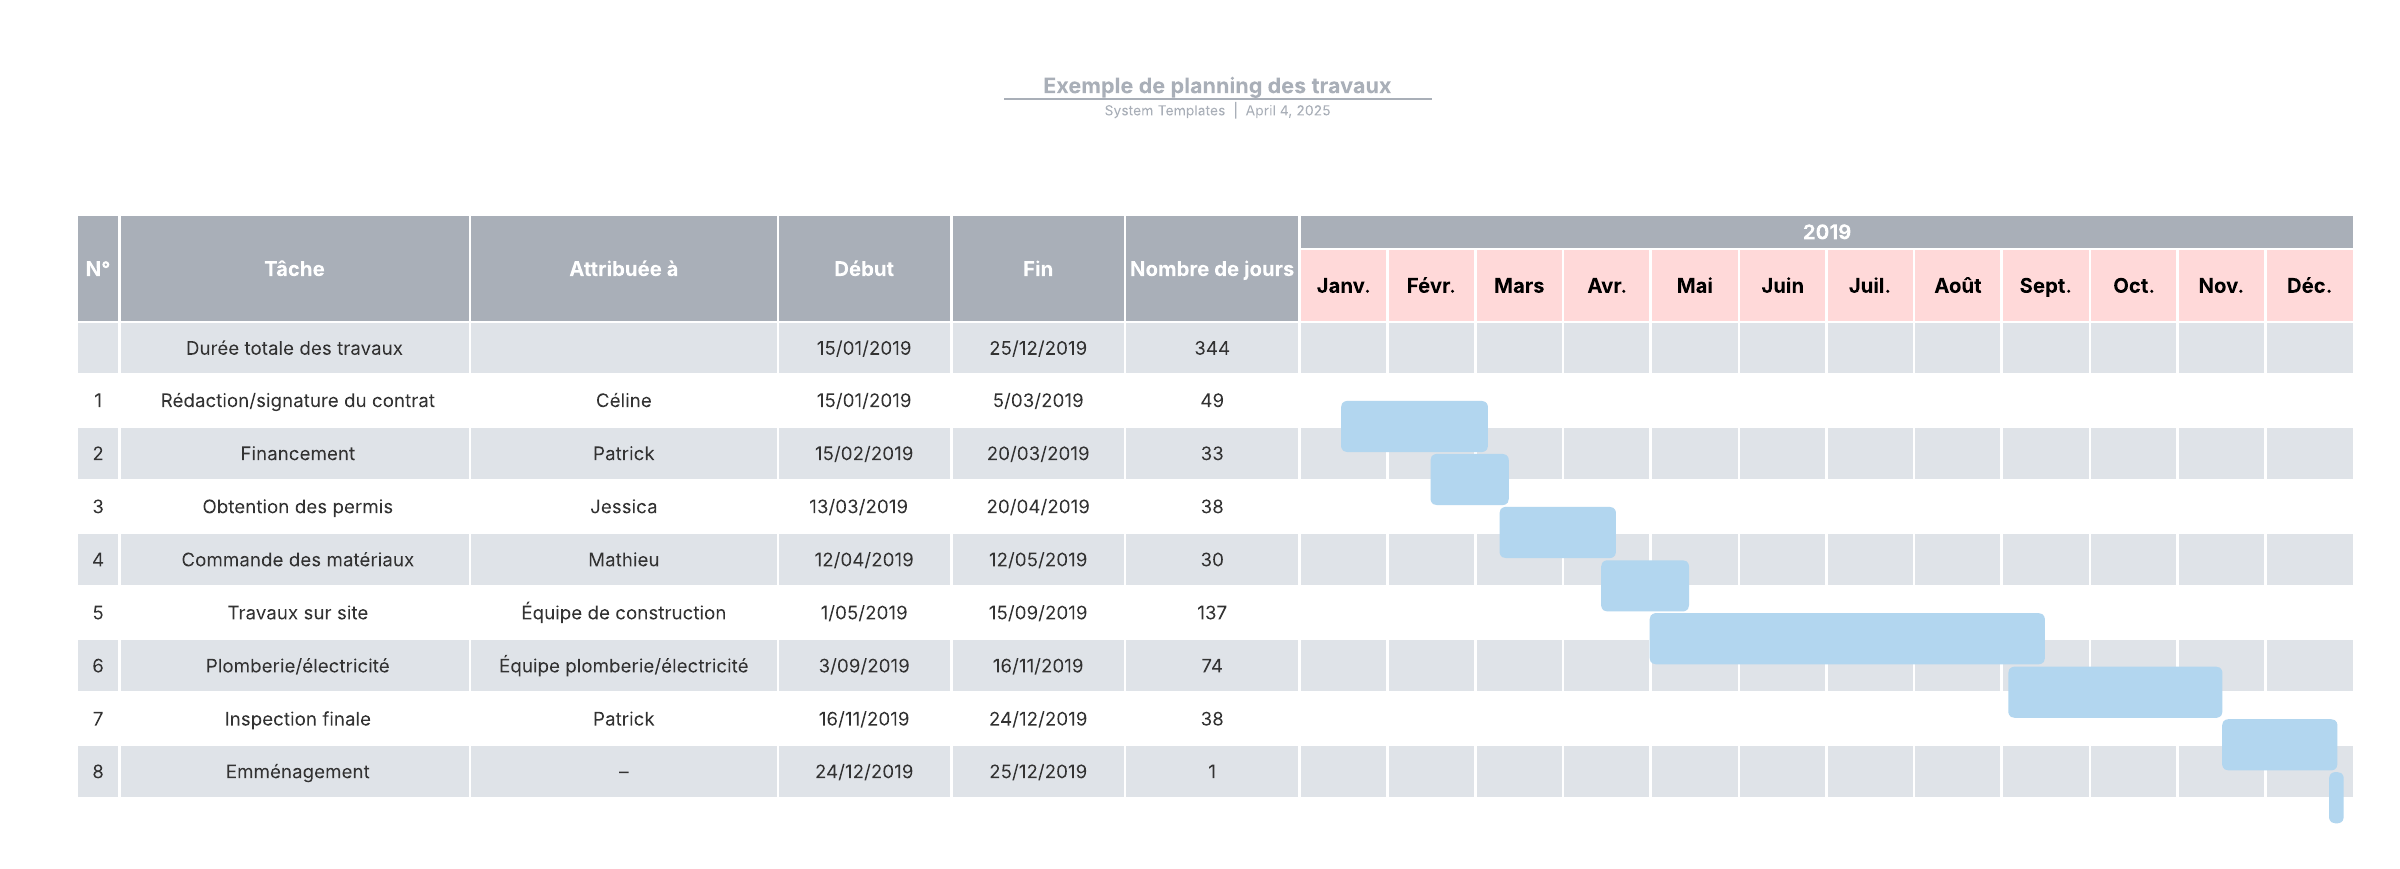Select the Gantt bar for Travaux sur site
This screenshot has width=2400, height=869.
tap(1846, 638)
